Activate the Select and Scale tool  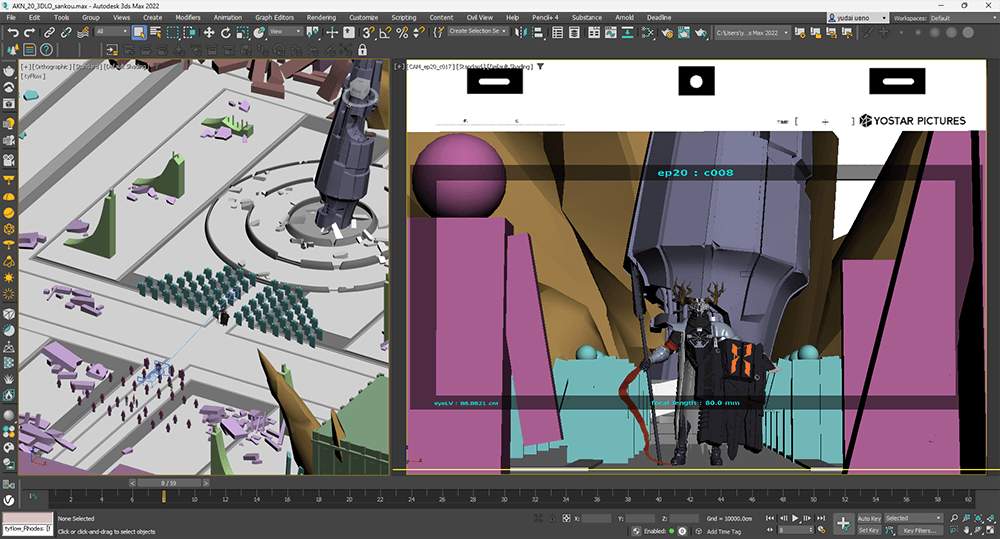[242, 32]
